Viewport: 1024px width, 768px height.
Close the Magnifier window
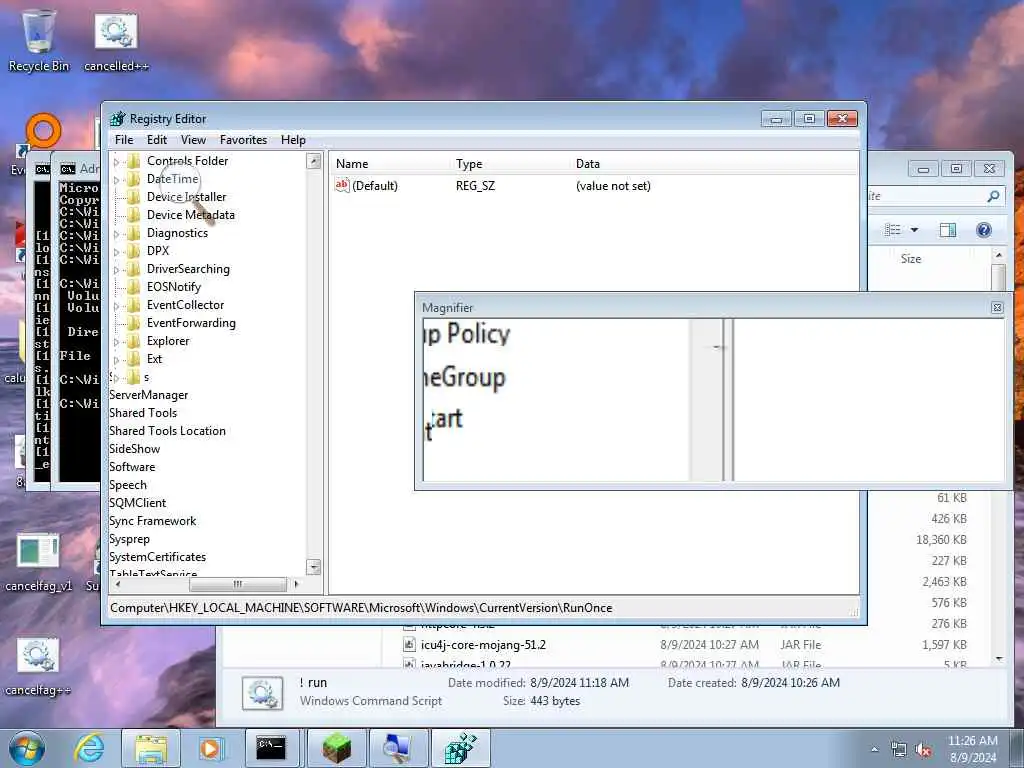point(997,308)
